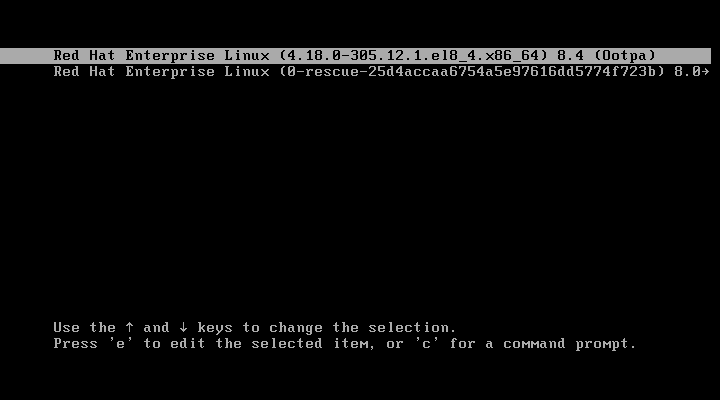Click the down arrow symbol in help text
720x400 pixels.
[183, 327]
